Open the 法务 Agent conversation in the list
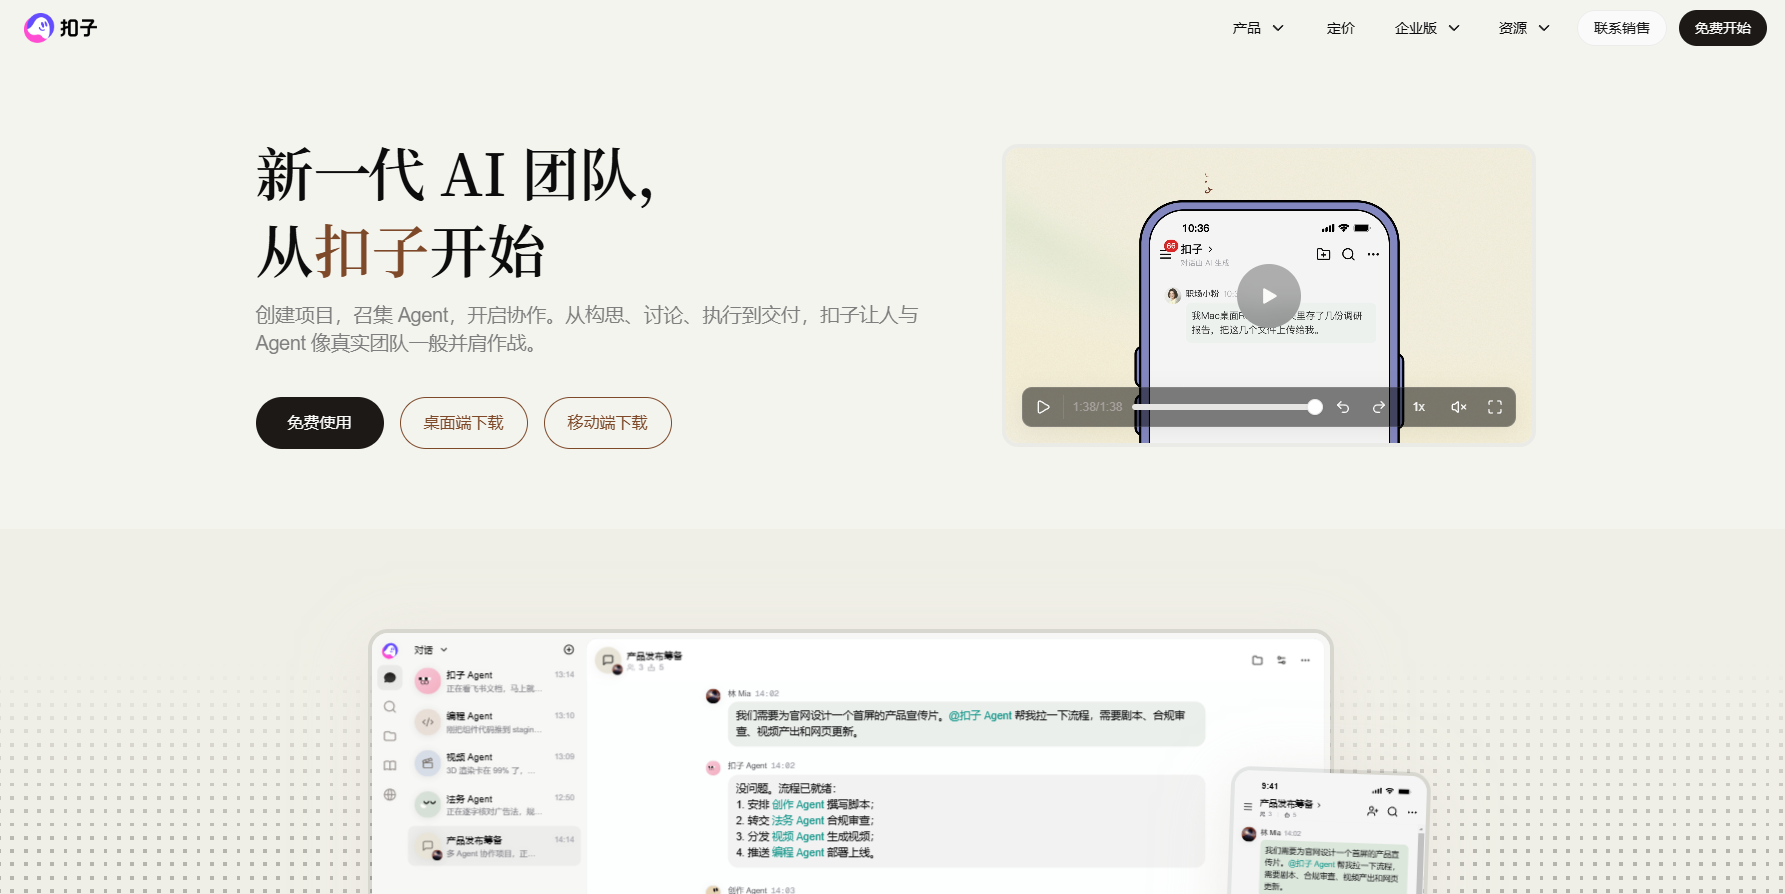Image resolution: width=1785 pixels, height=894 pixels. pos(495,804)
